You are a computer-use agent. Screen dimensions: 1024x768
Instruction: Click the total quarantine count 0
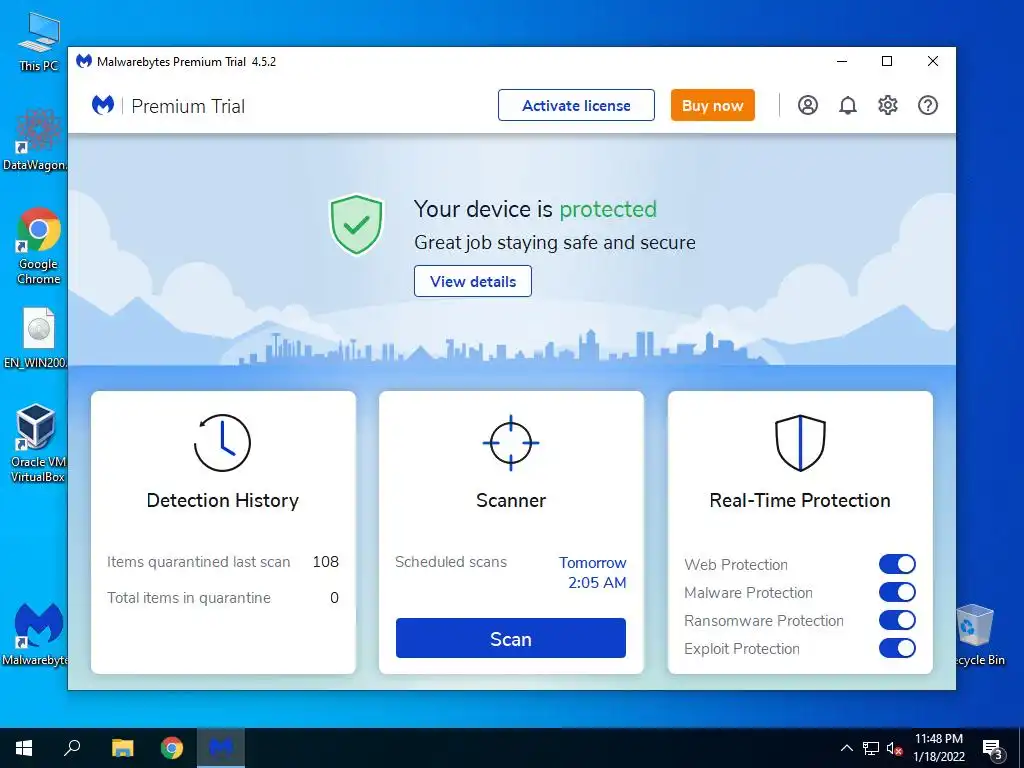pos(334,598)
